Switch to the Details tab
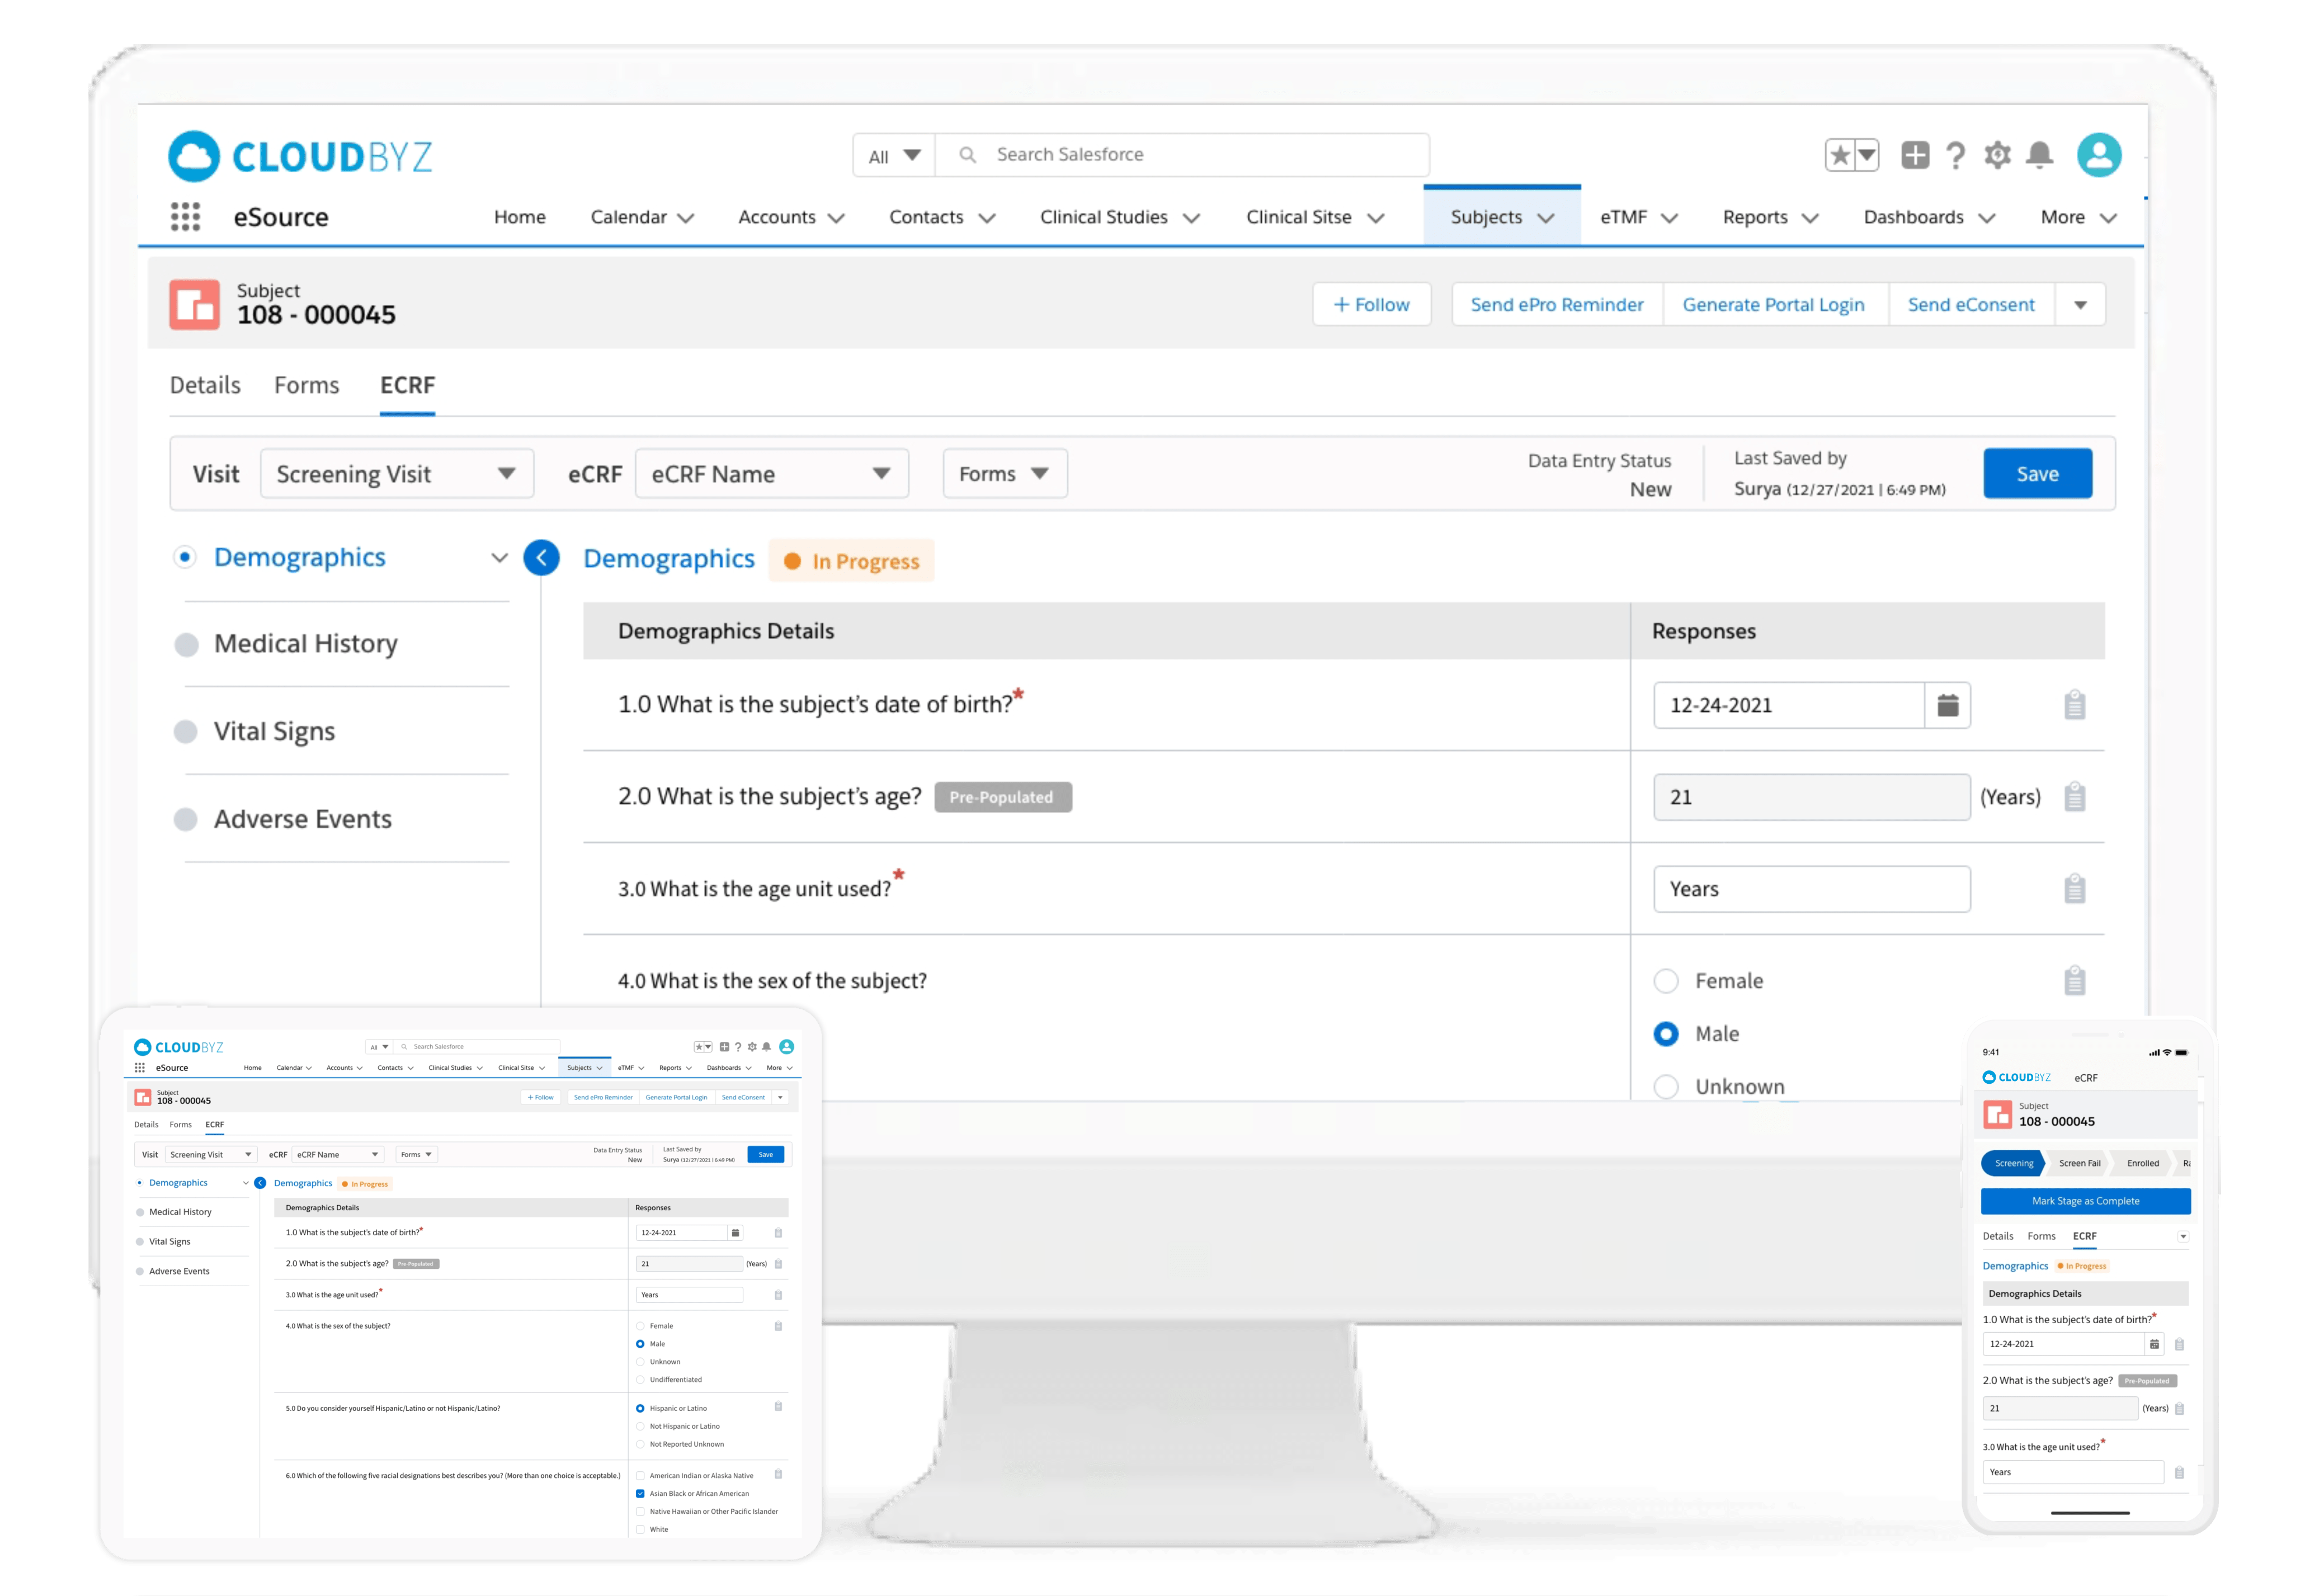Screen dimensions: 2305x1596 (205, 385)
